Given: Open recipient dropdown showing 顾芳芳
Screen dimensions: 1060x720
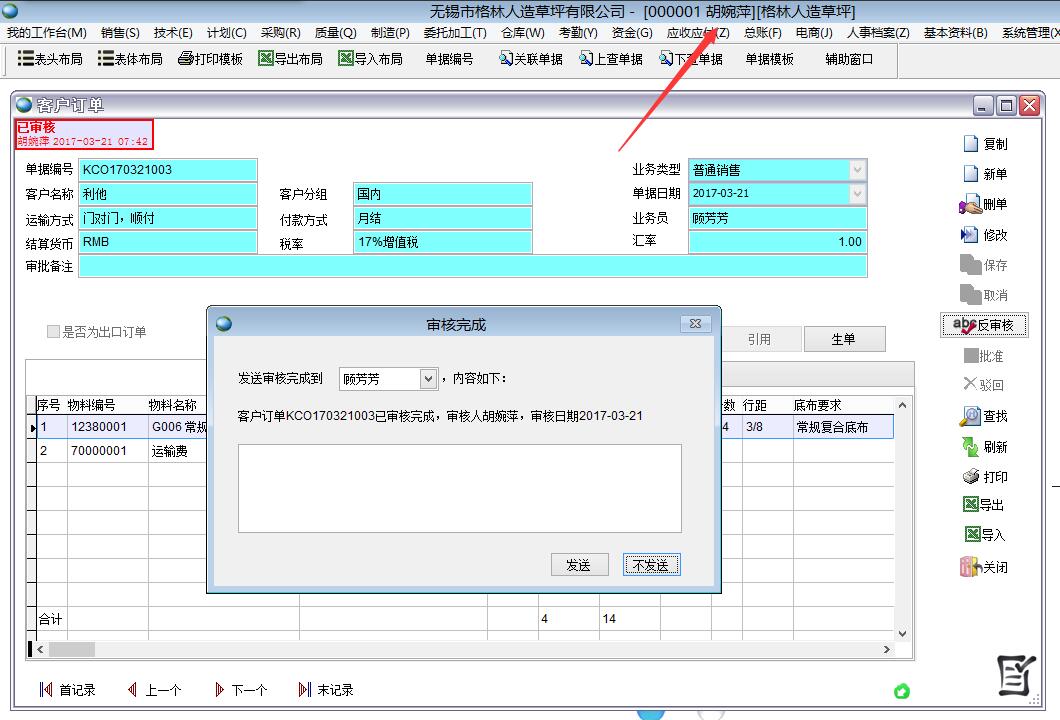Looking at the screenshot, I should pos(428,379).
